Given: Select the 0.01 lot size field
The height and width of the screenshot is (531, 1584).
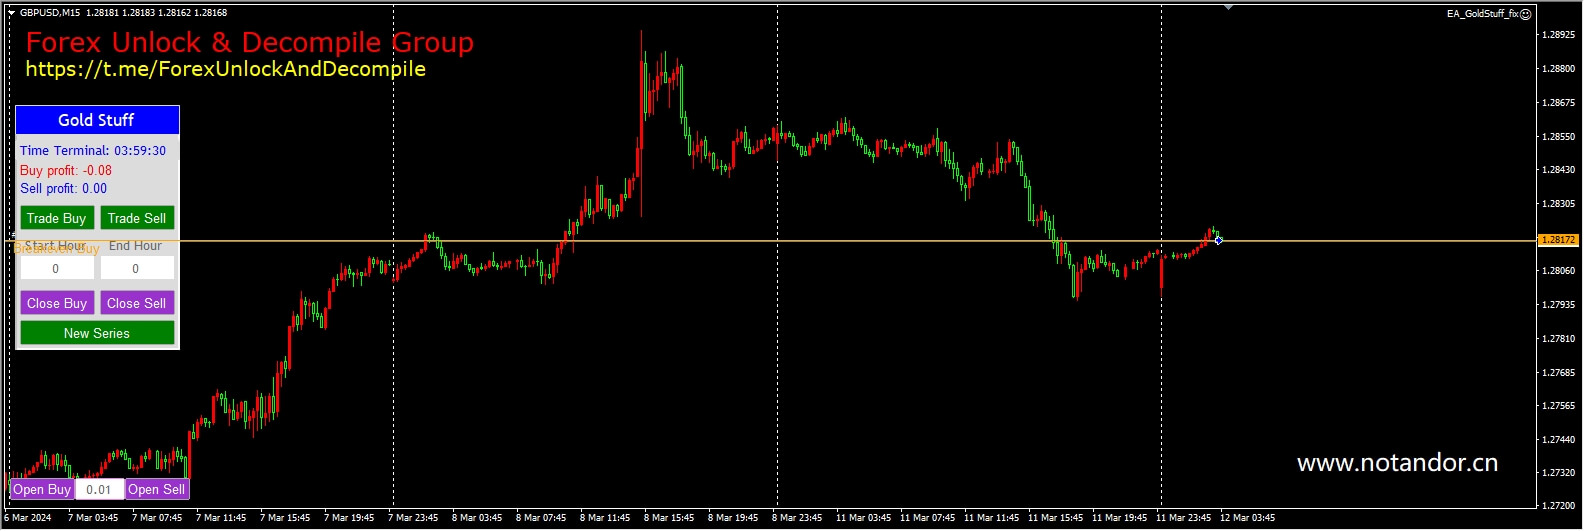Looking at the screenshot, I should click(99, 489).
